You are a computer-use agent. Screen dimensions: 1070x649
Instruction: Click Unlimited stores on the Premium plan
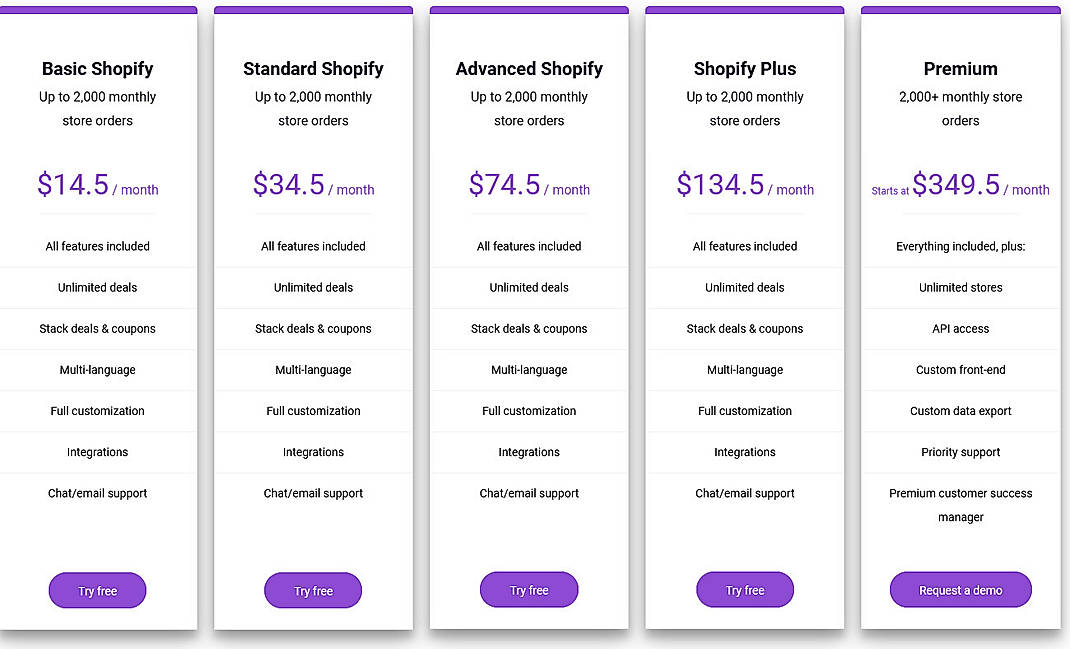tap(960, 287)
